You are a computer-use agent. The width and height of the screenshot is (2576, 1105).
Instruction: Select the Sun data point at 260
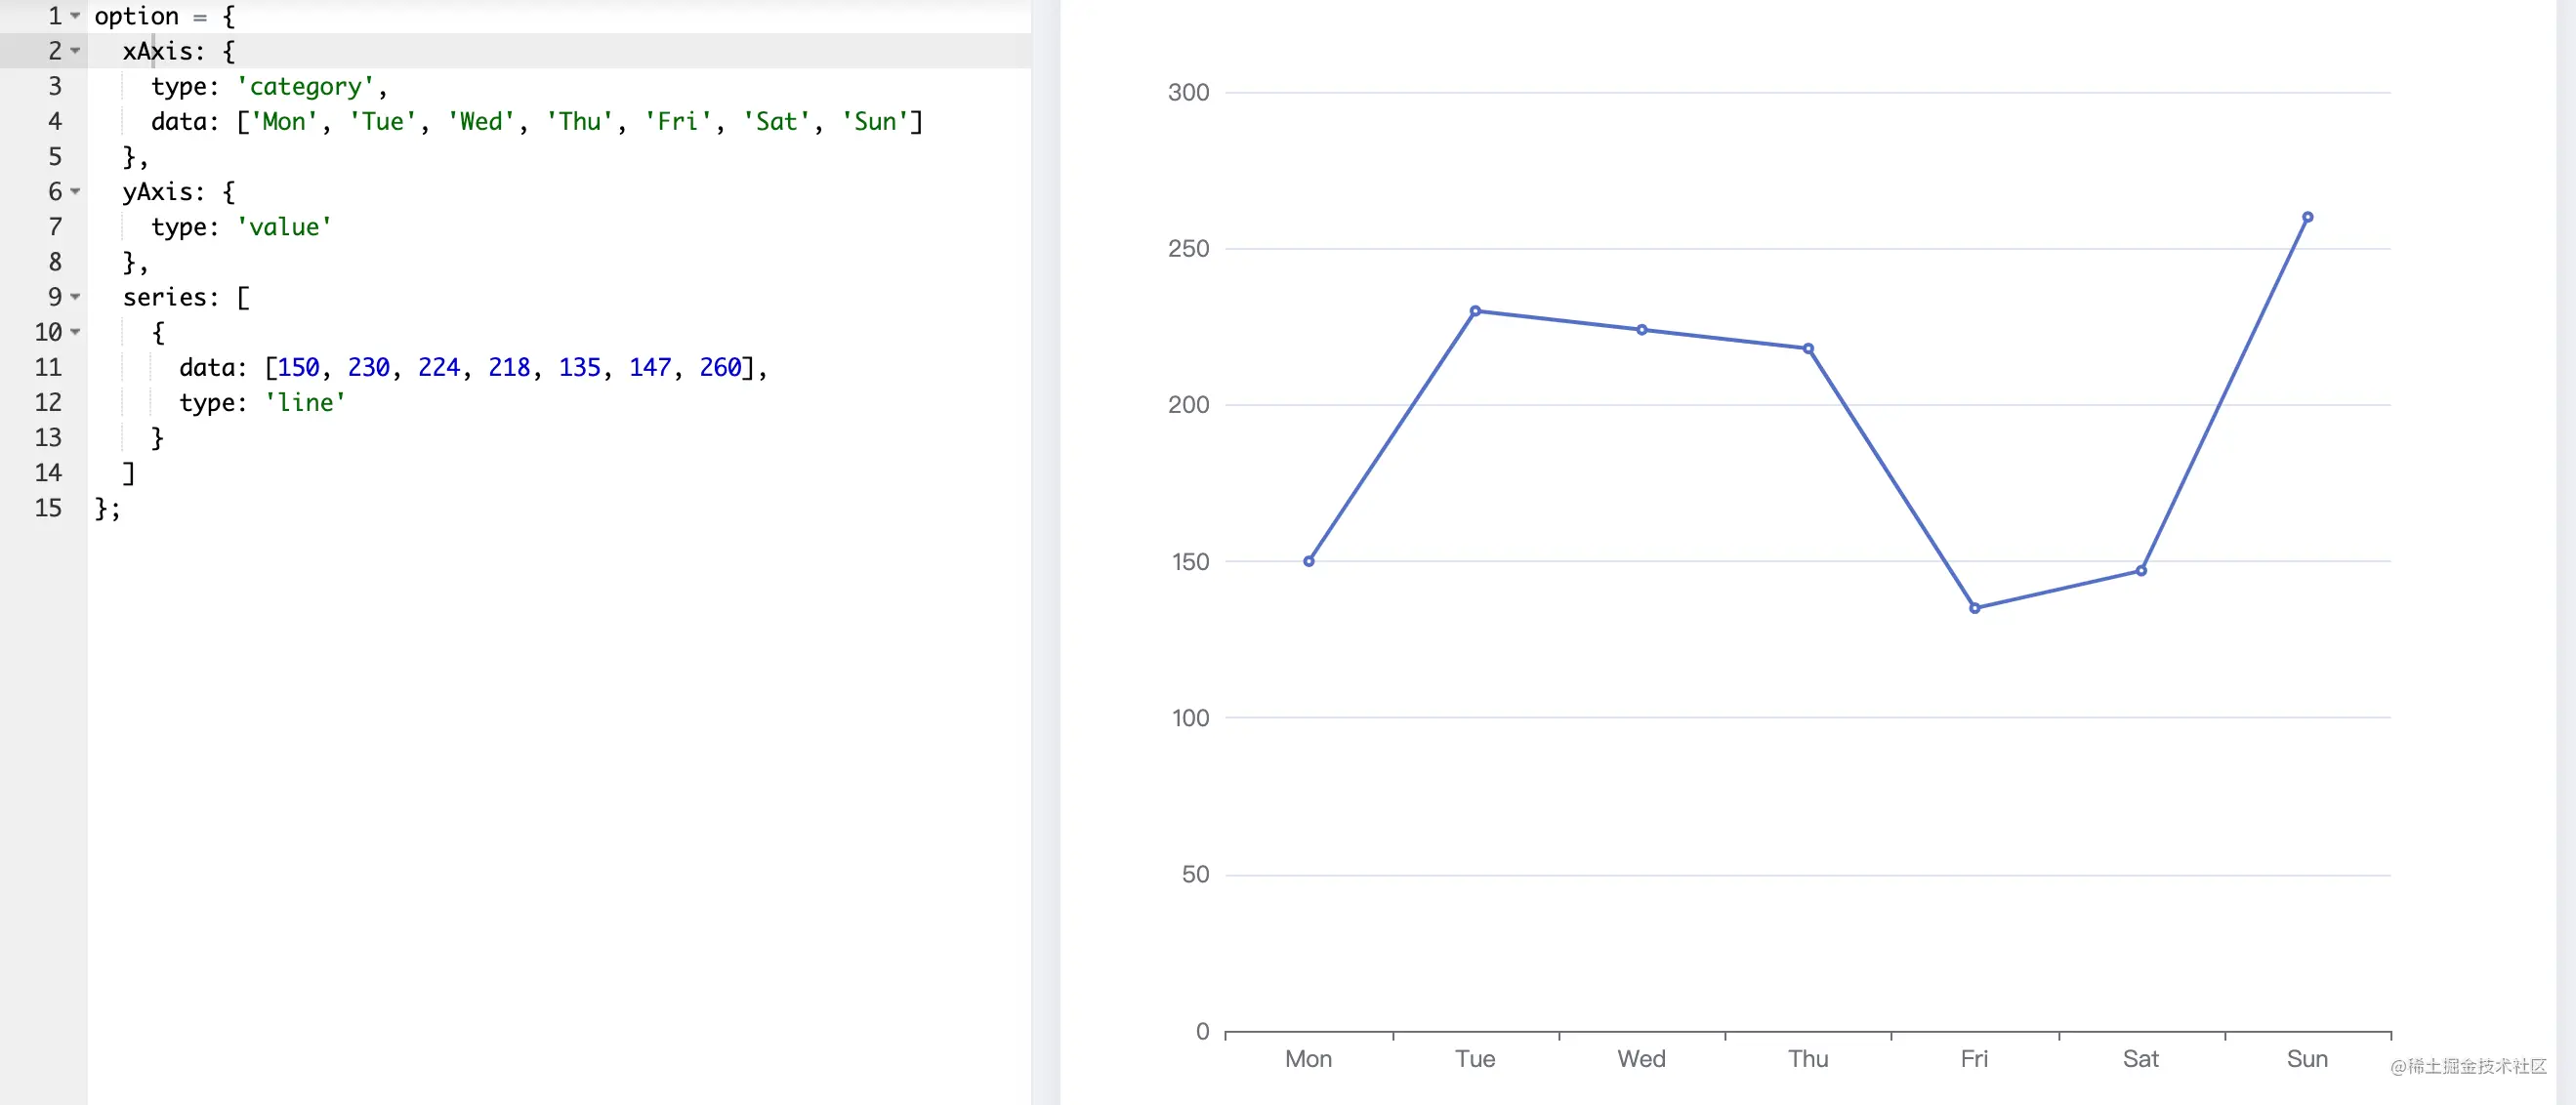click(2307, 217)
